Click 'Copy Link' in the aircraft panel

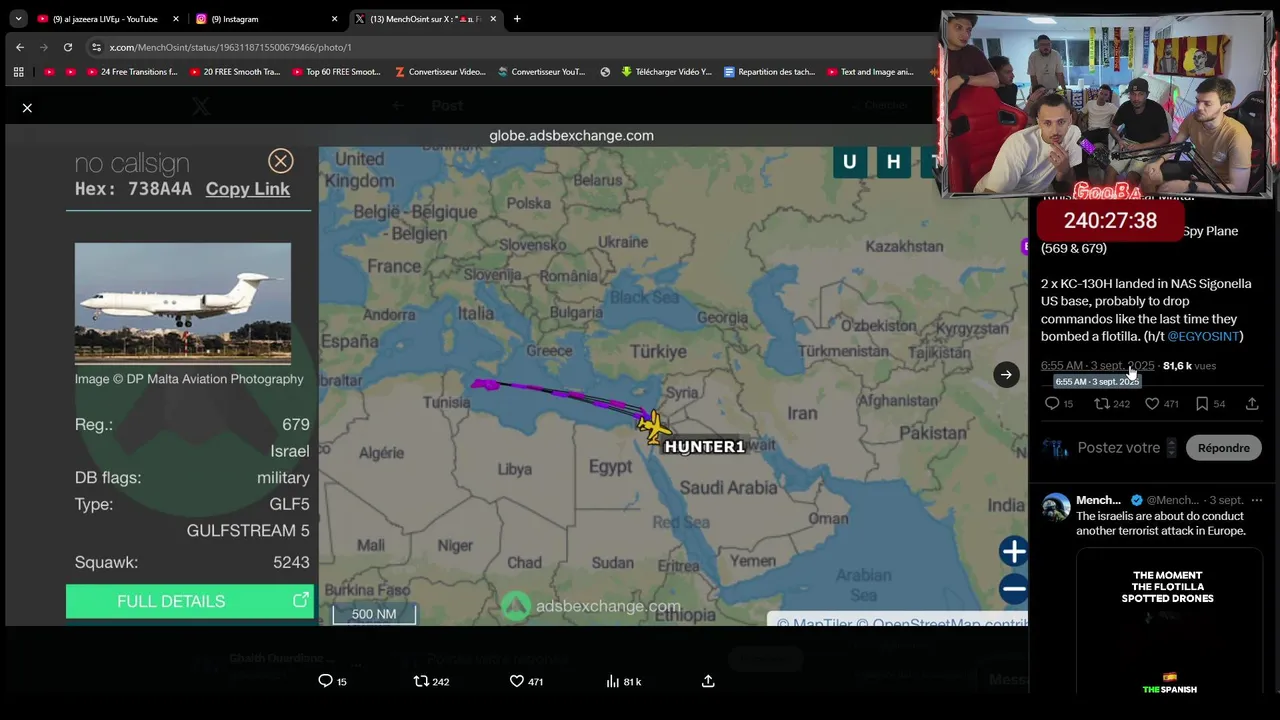(x=247, y=189)
